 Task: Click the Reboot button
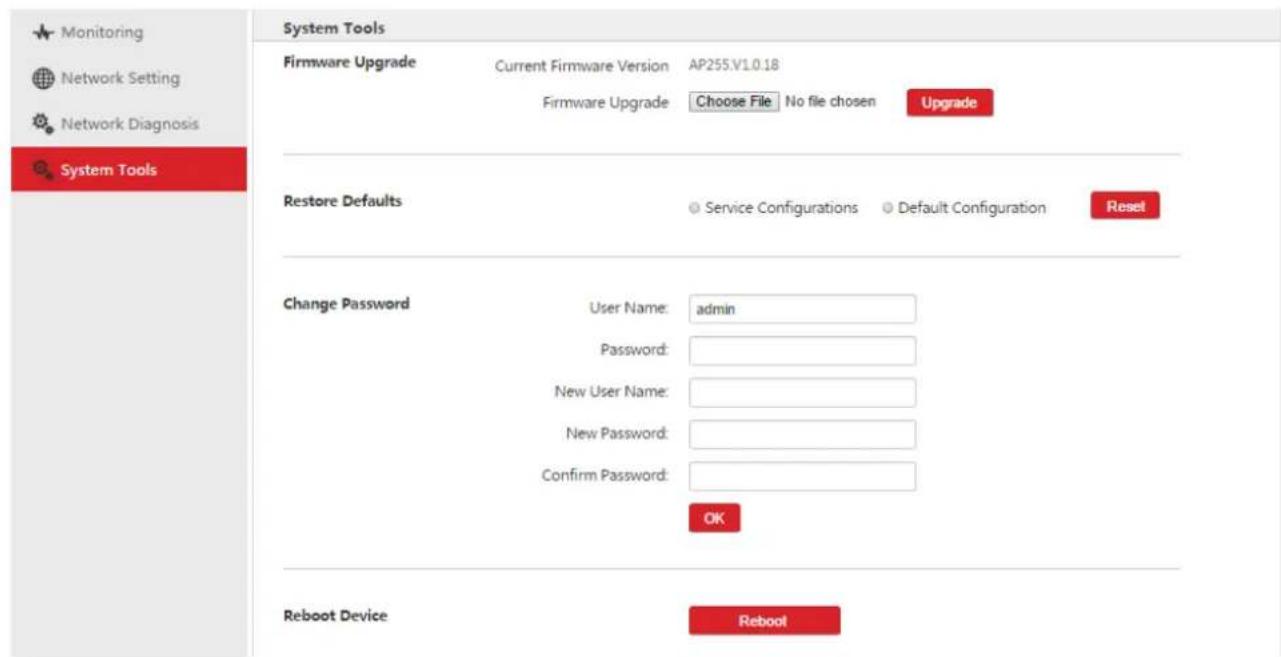point(764,621)
